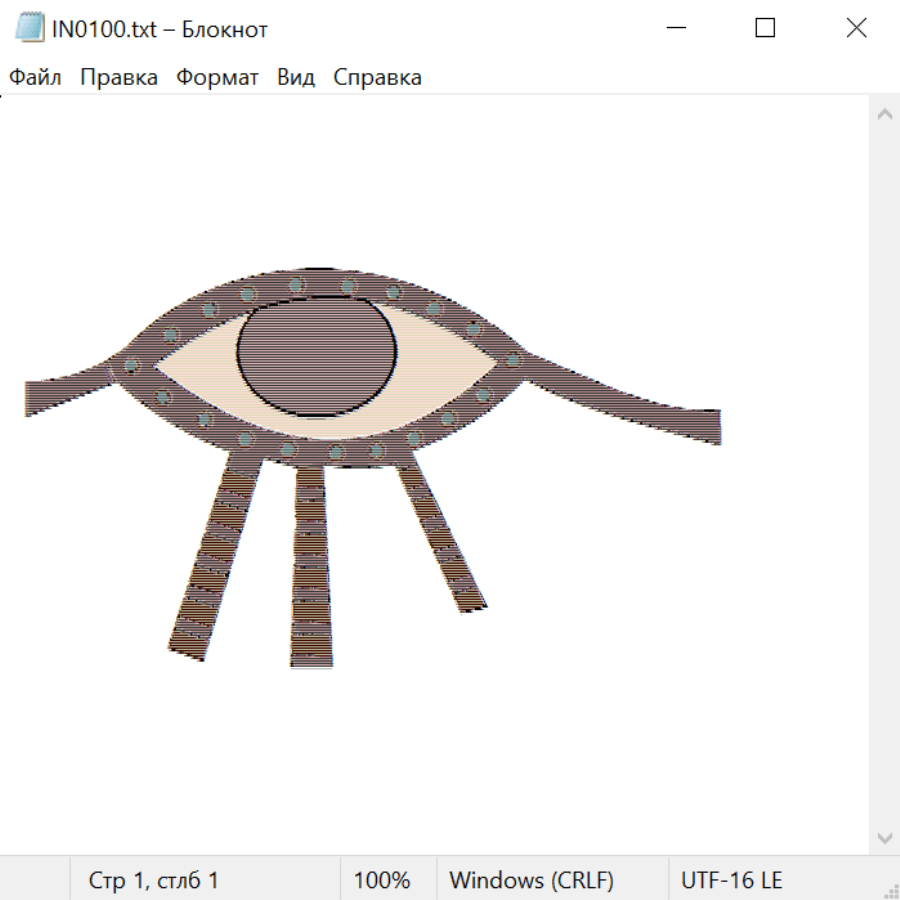Viewport: 900px width, 900px height.
Task: Minimize the Блокнот window
Action: (676, 29)
